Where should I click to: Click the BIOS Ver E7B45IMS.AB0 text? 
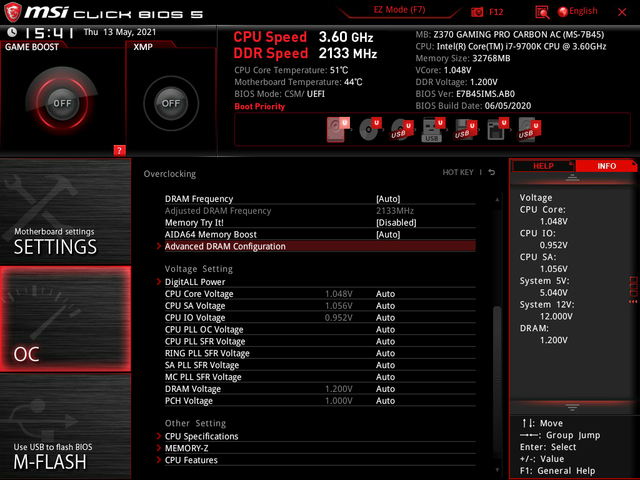(465, 93)
